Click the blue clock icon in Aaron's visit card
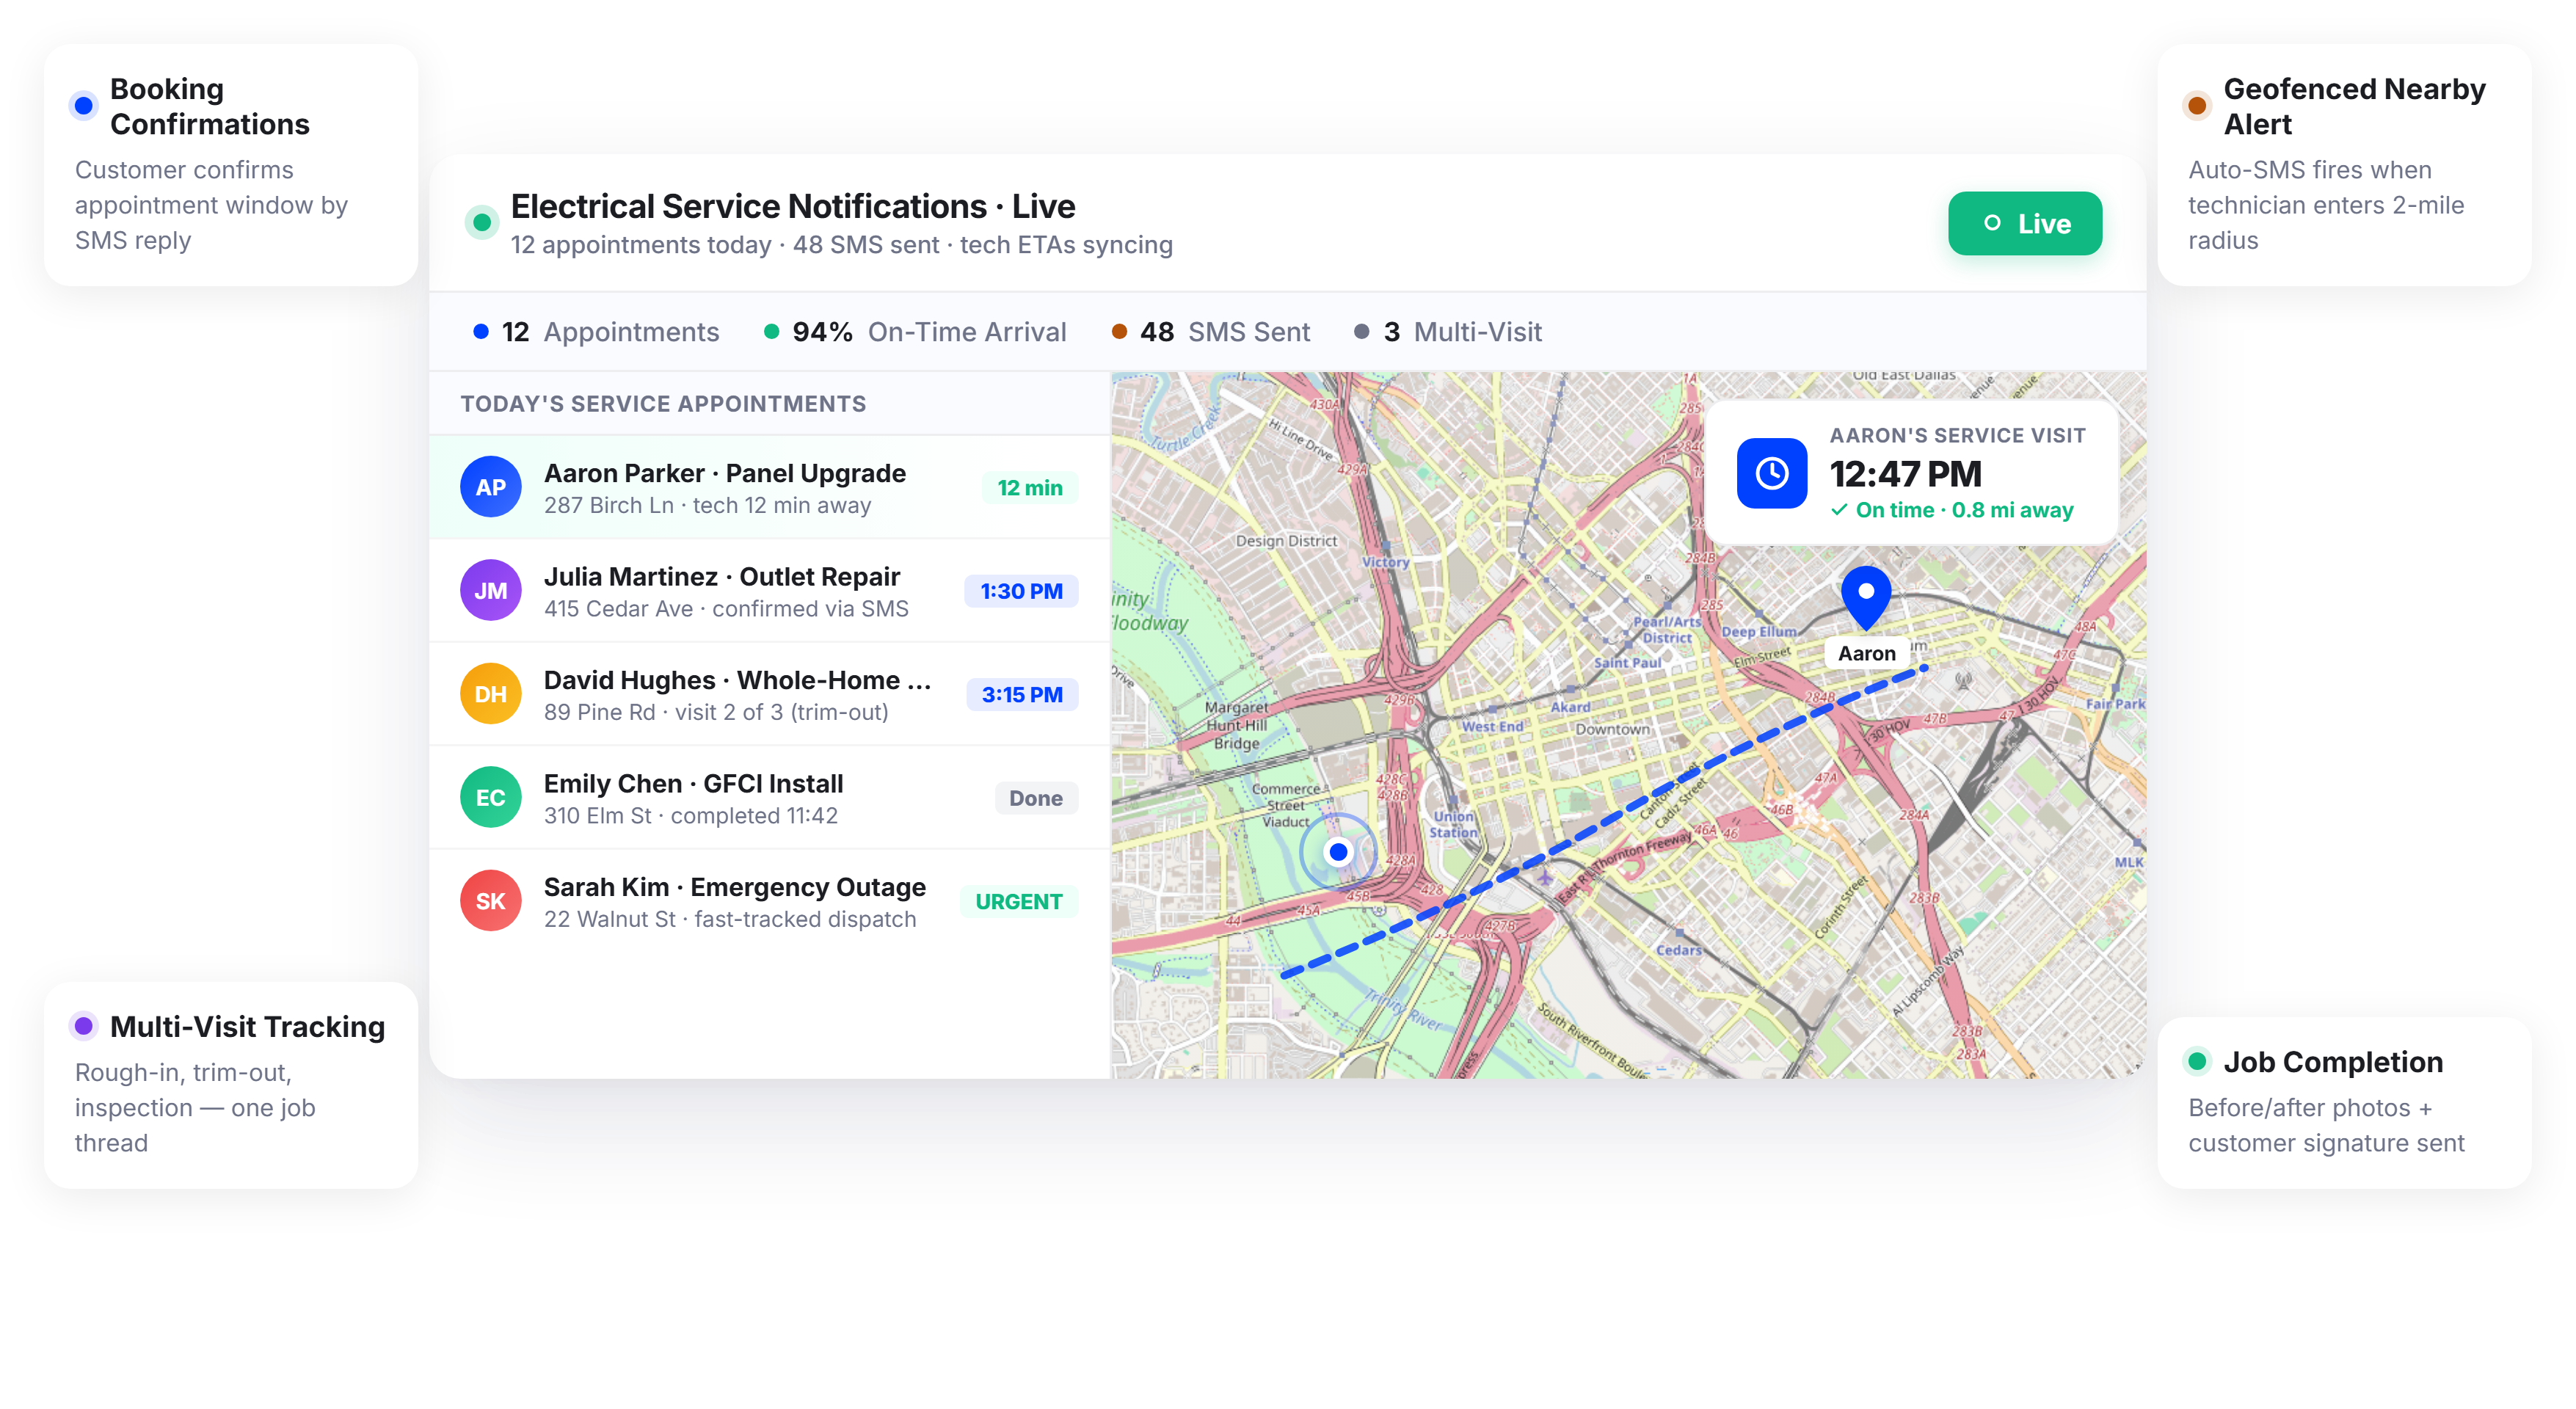Image resolution: width=2576 pixels, height=1409 pixels. coord(1771,473)
